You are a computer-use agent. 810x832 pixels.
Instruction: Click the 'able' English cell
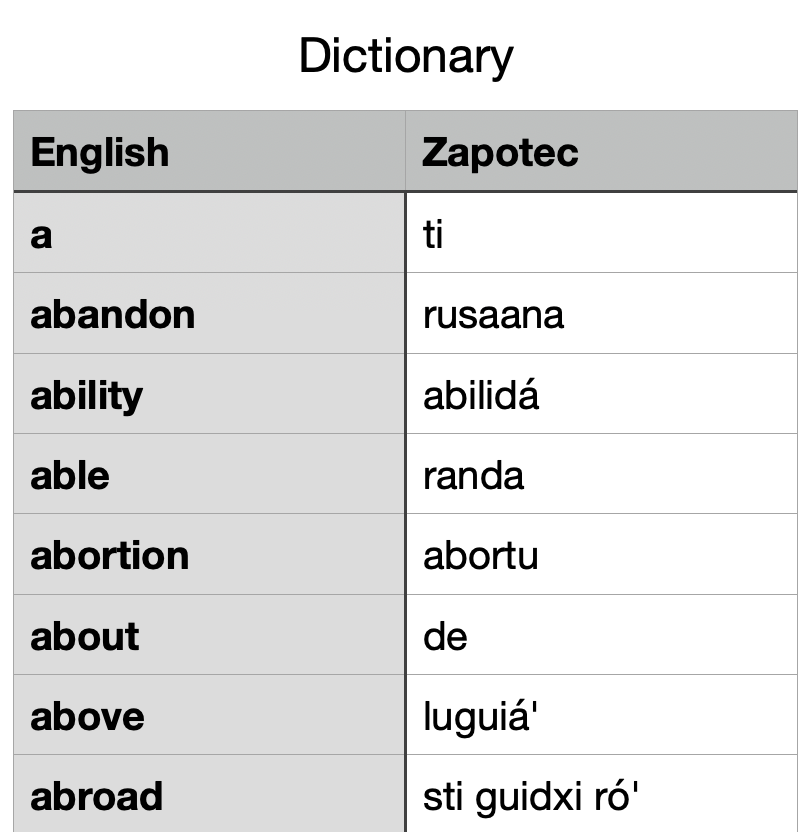coord(70,475)
